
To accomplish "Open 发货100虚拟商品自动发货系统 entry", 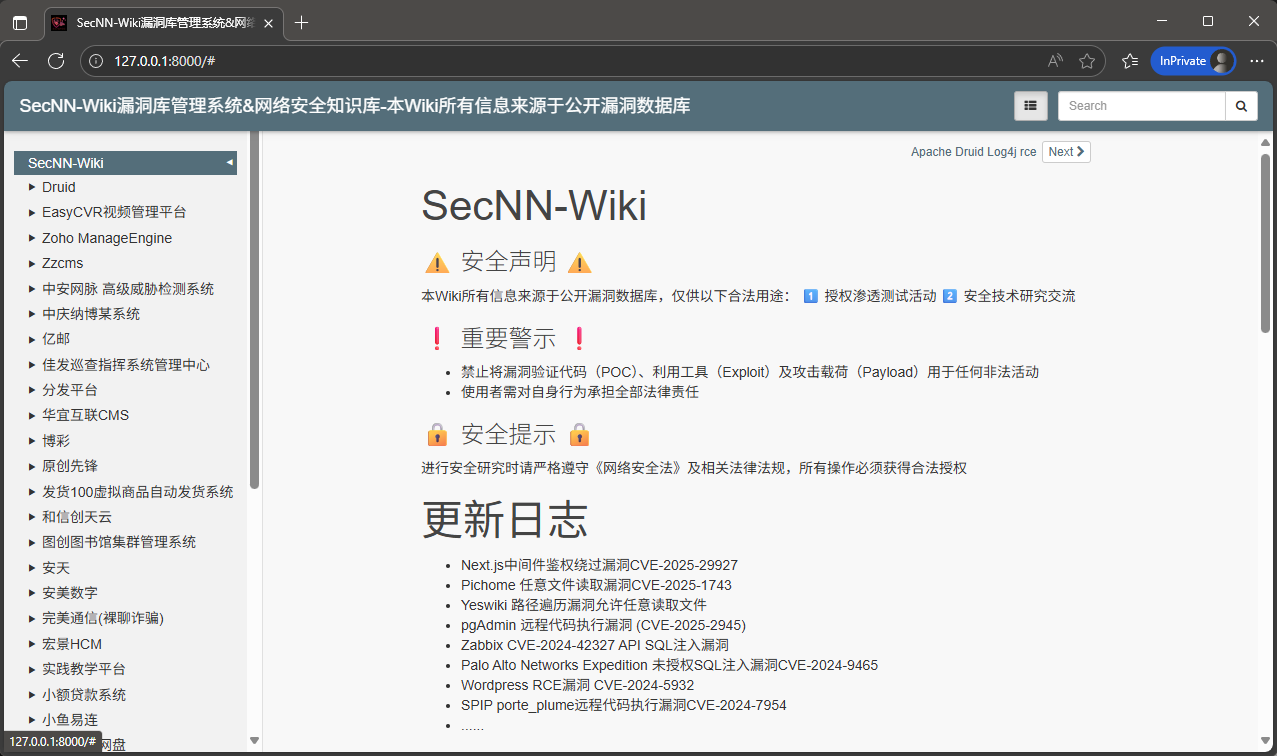I will click(x=137, y=492).
